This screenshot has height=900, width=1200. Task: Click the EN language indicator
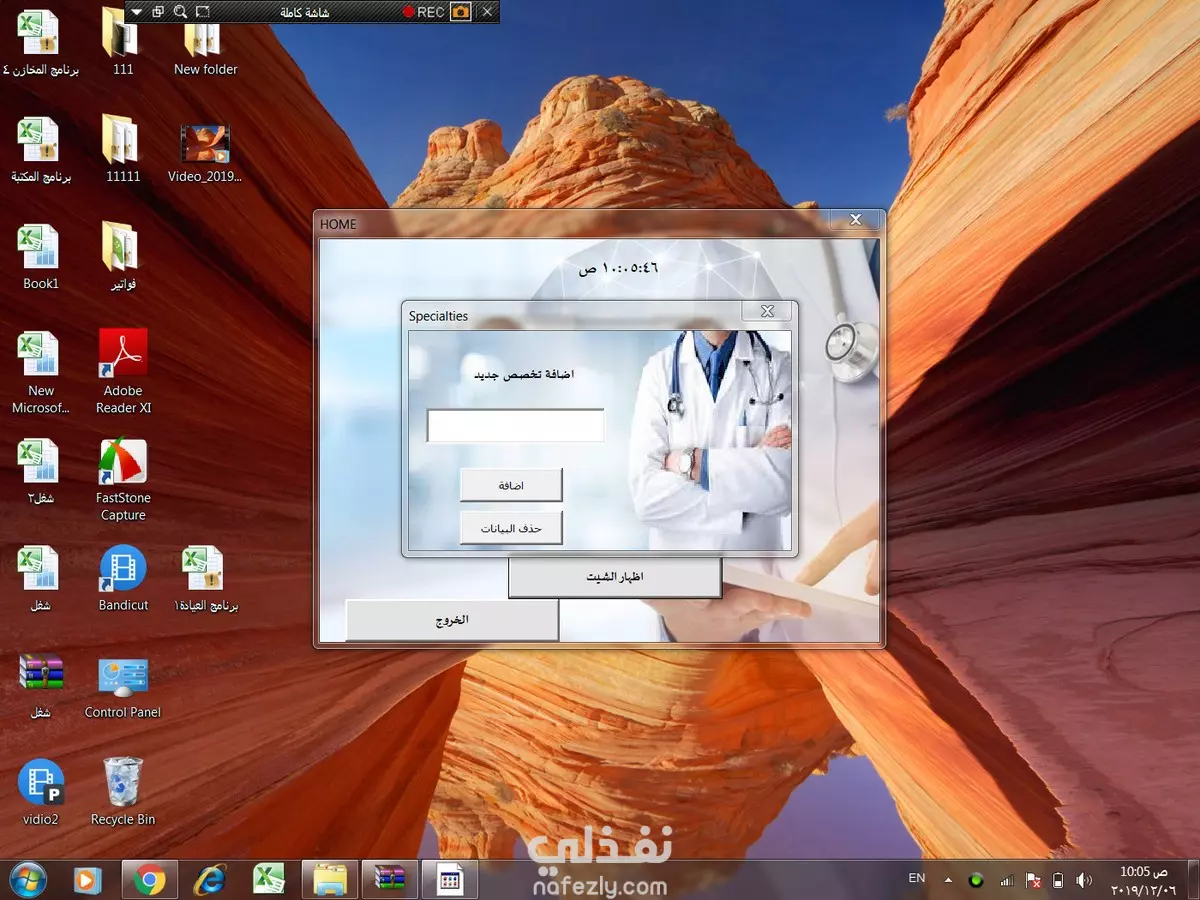click(x=916, y=878)
